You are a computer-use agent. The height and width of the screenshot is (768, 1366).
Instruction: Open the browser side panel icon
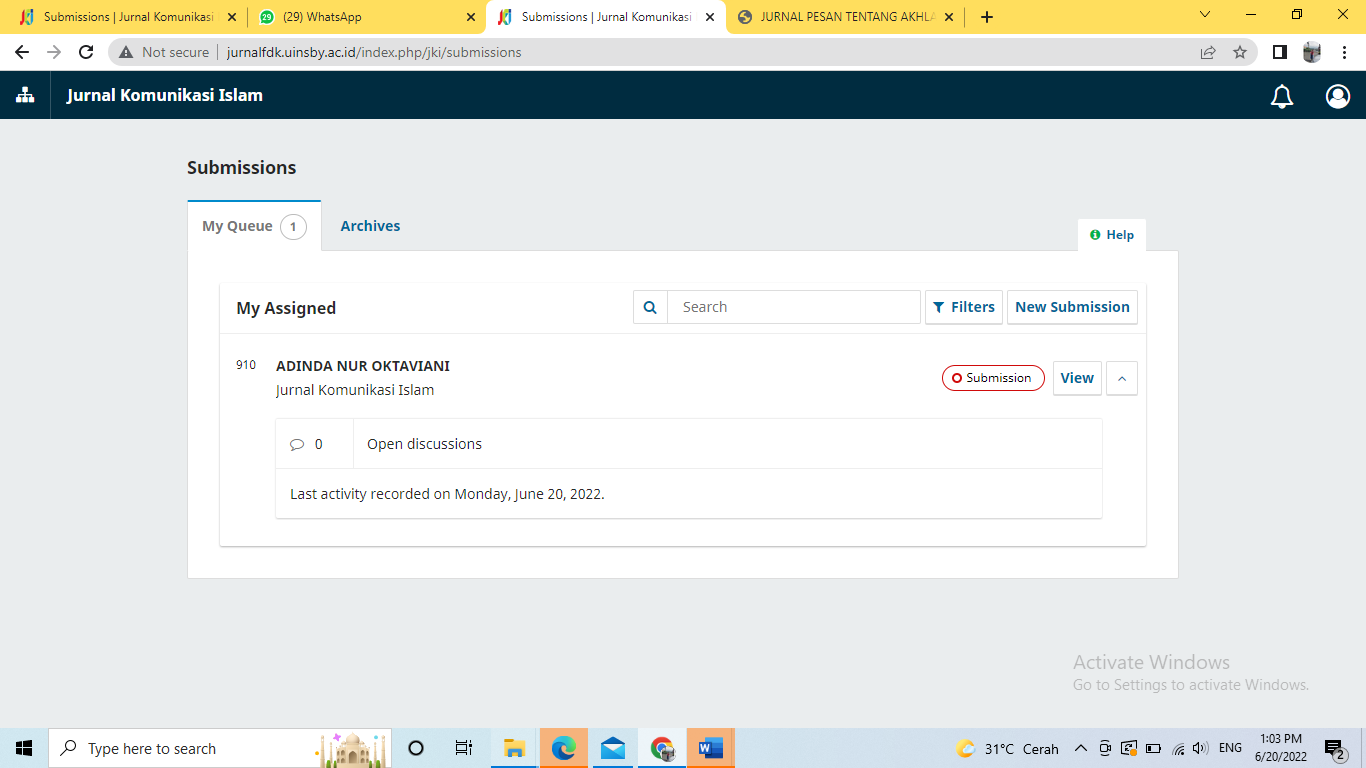[x=1279, y=52]
